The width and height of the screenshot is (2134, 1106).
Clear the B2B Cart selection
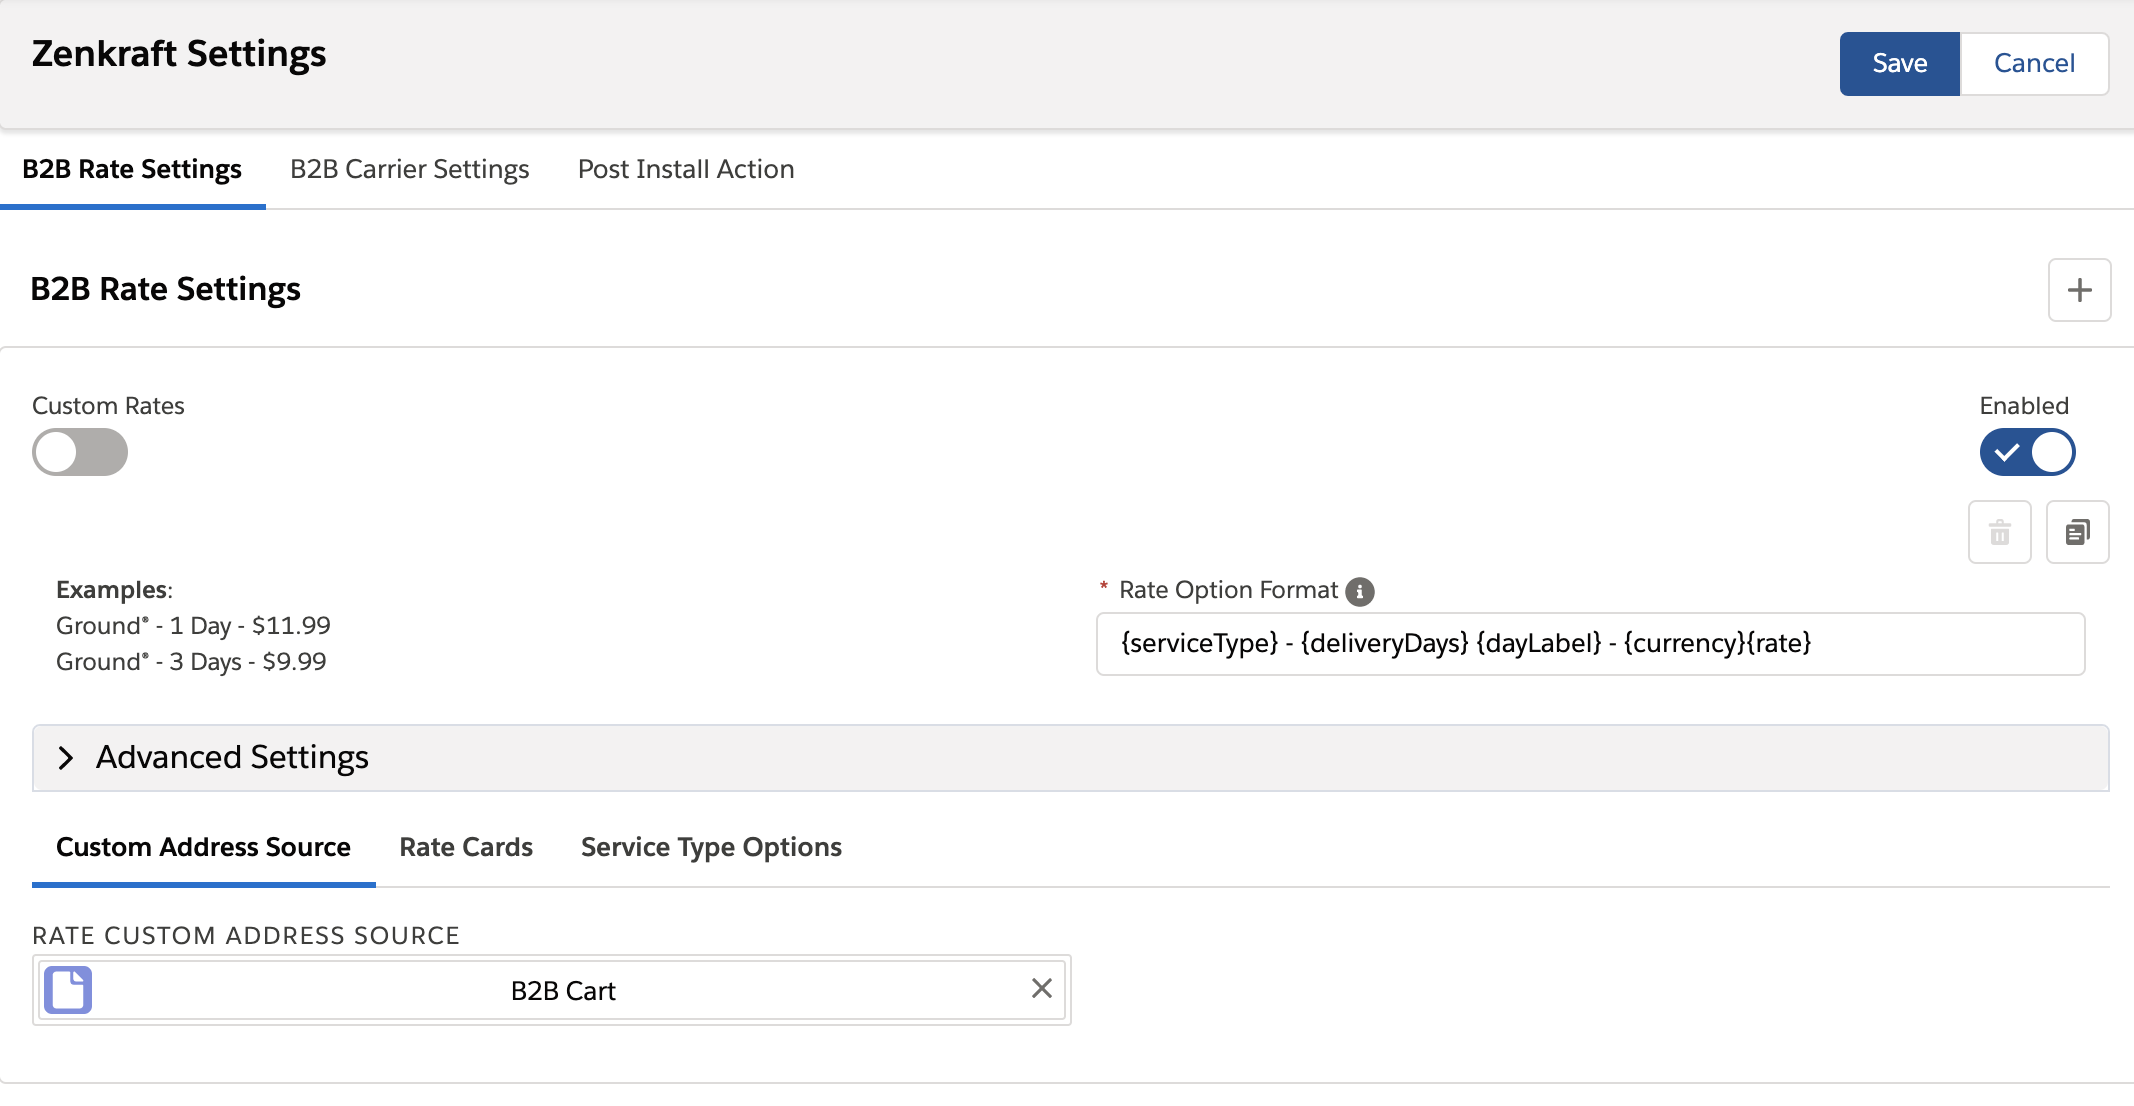[1042, 989]
